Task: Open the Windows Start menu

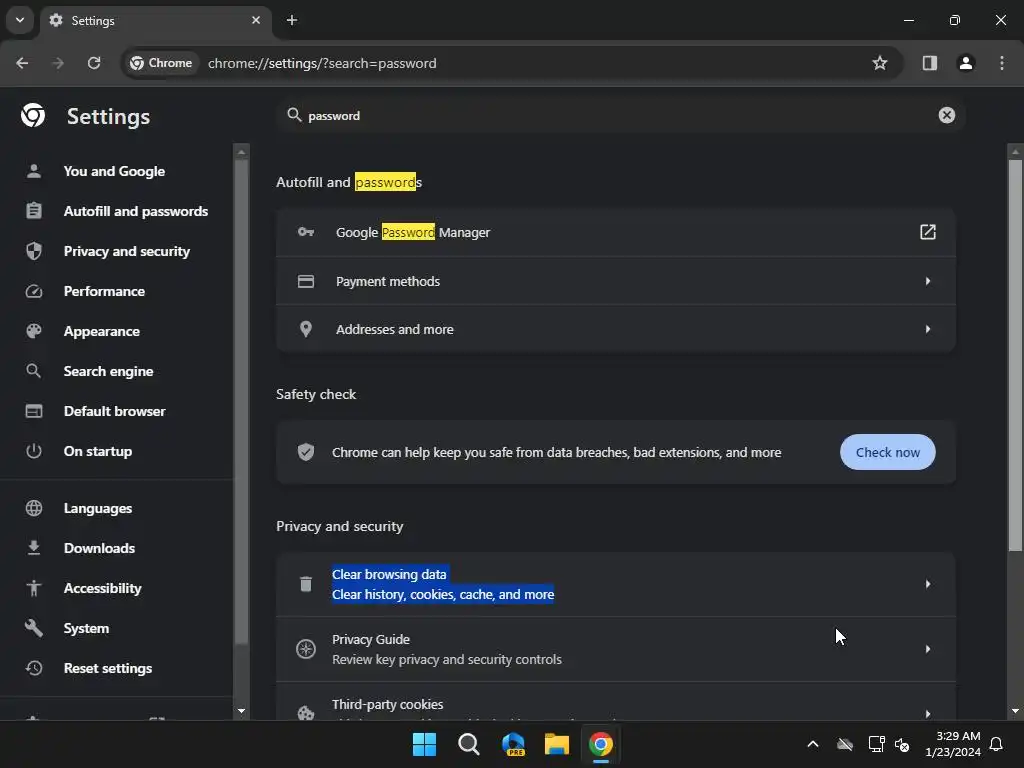Action: click(424, 744)
